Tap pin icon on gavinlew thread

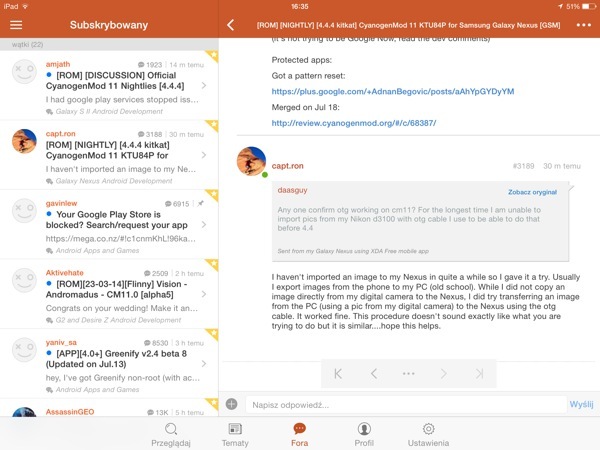click(x=201, y=204)
